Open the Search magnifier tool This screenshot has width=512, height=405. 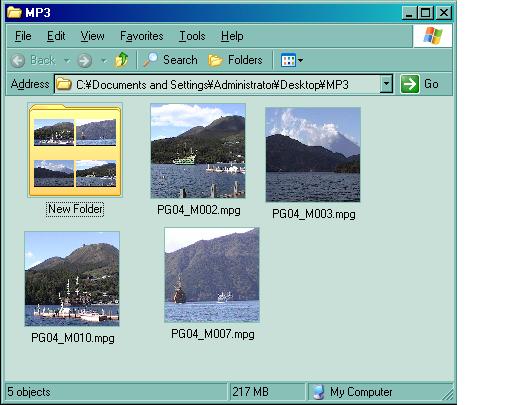point(150,60)
